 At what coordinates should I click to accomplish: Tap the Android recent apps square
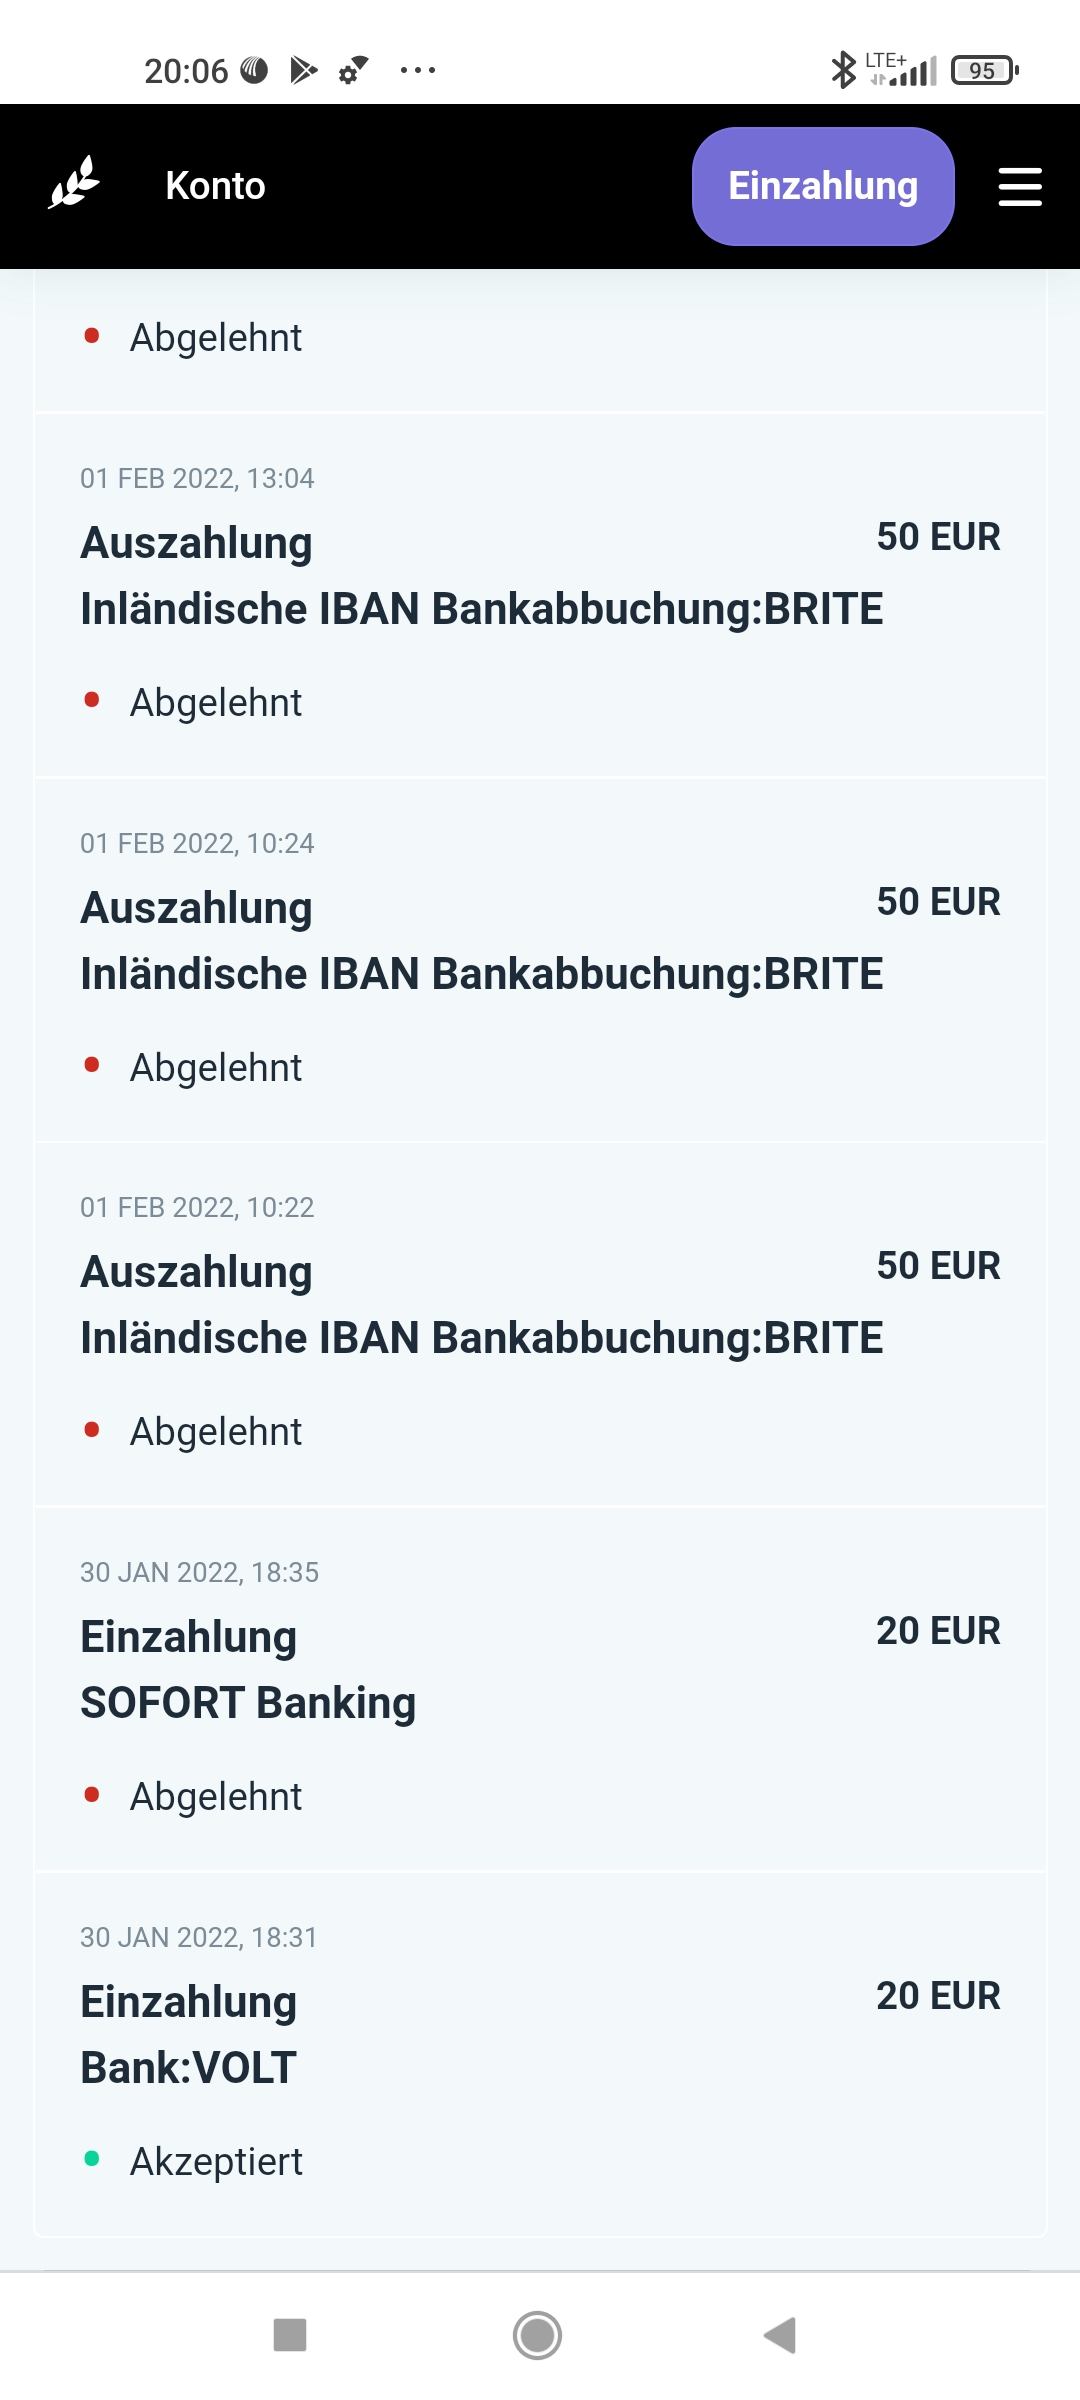pos(290,2335)
